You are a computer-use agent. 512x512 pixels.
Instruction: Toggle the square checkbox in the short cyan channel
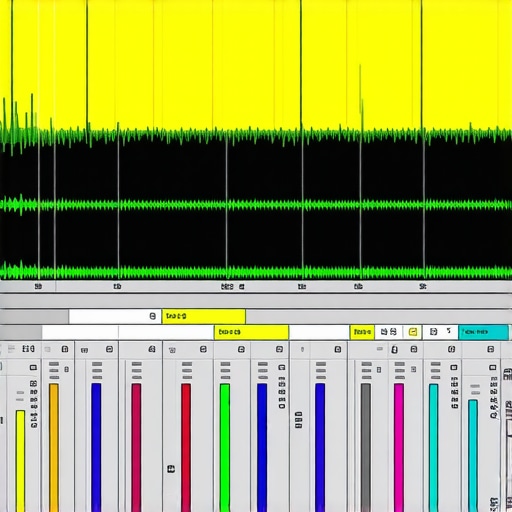click(493, 367)
